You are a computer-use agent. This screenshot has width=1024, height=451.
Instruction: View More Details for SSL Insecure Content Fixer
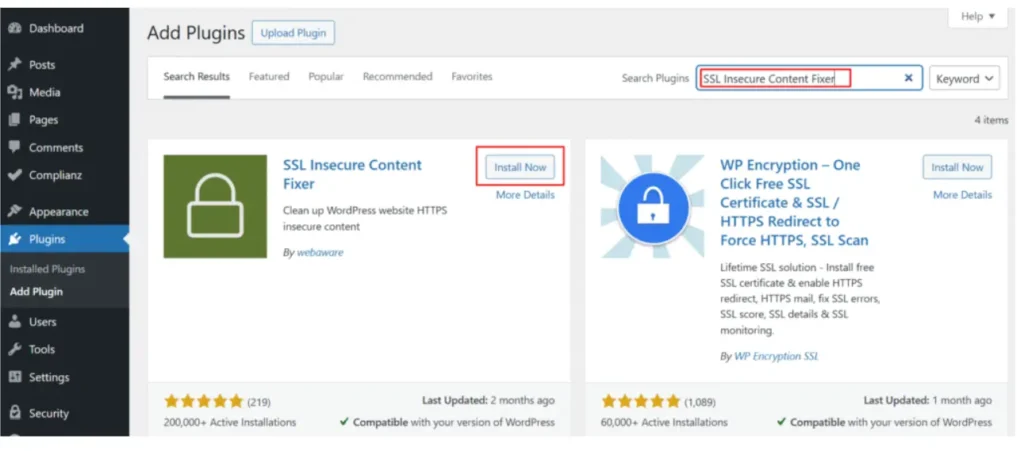pyautogui.click(x=525, y=194)
